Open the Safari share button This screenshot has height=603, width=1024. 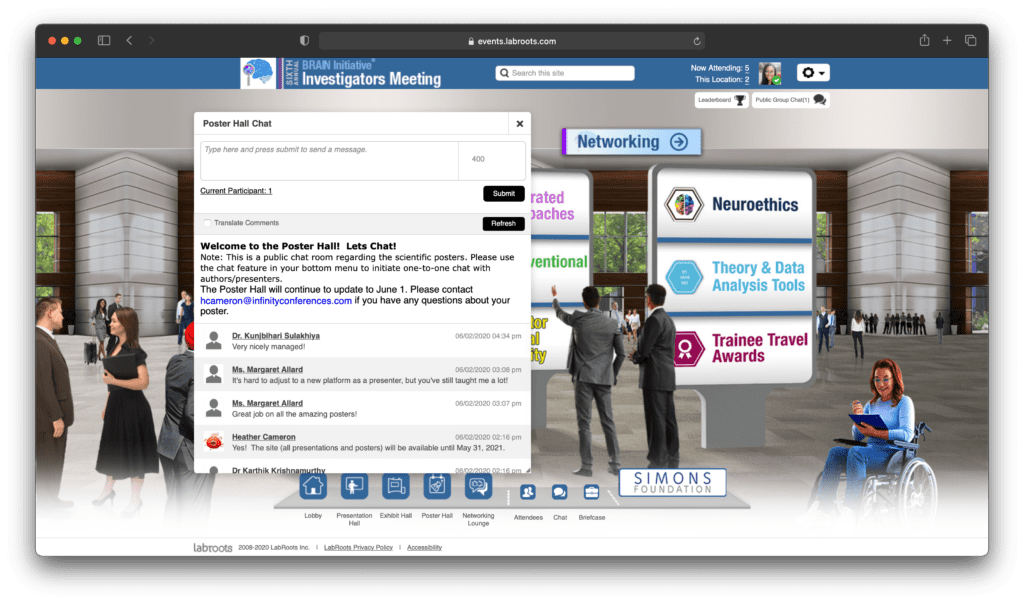[924, 41]
